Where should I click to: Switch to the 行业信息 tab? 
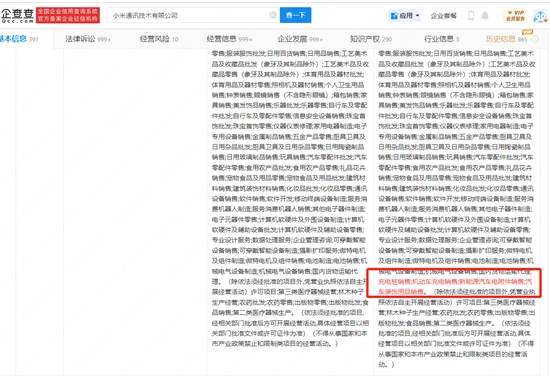coord(441,39)
